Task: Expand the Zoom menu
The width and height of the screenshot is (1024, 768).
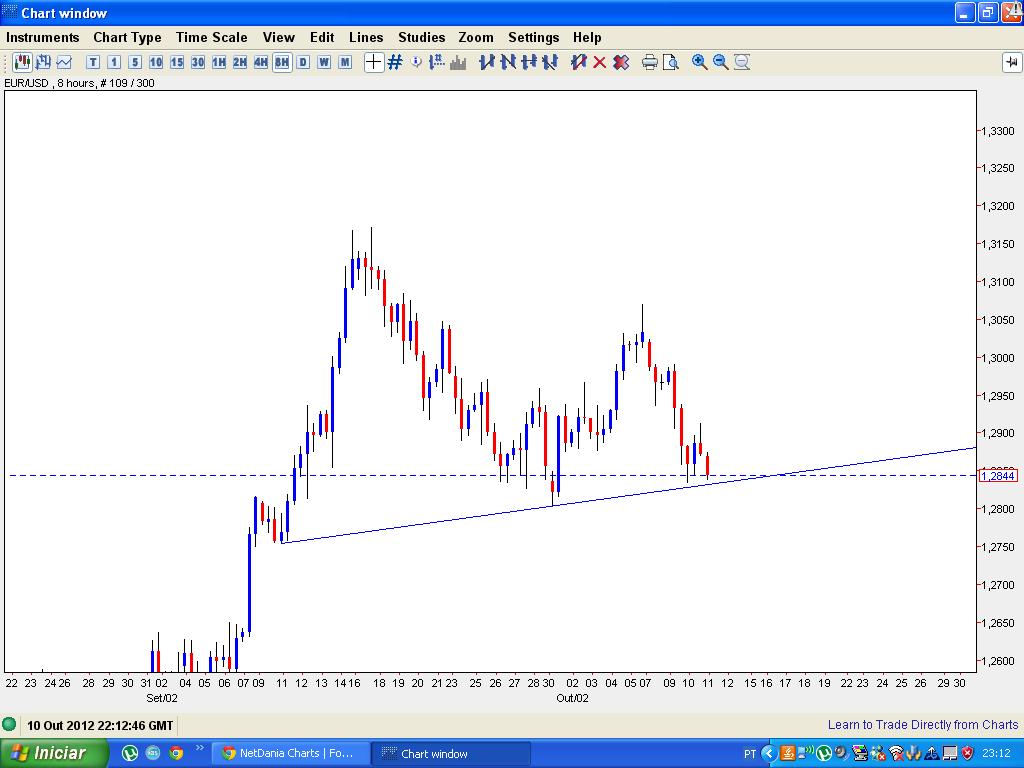Action: (476, 37)
